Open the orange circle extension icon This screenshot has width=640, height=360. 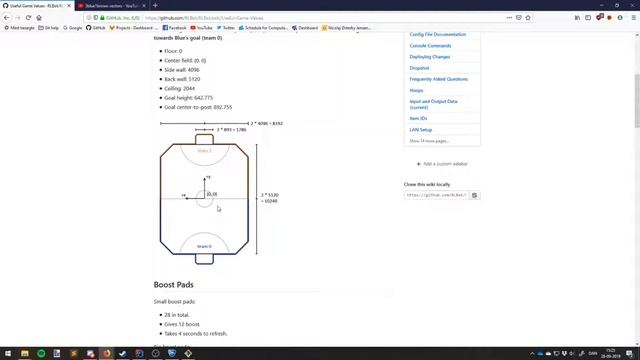tap(609, 18)
